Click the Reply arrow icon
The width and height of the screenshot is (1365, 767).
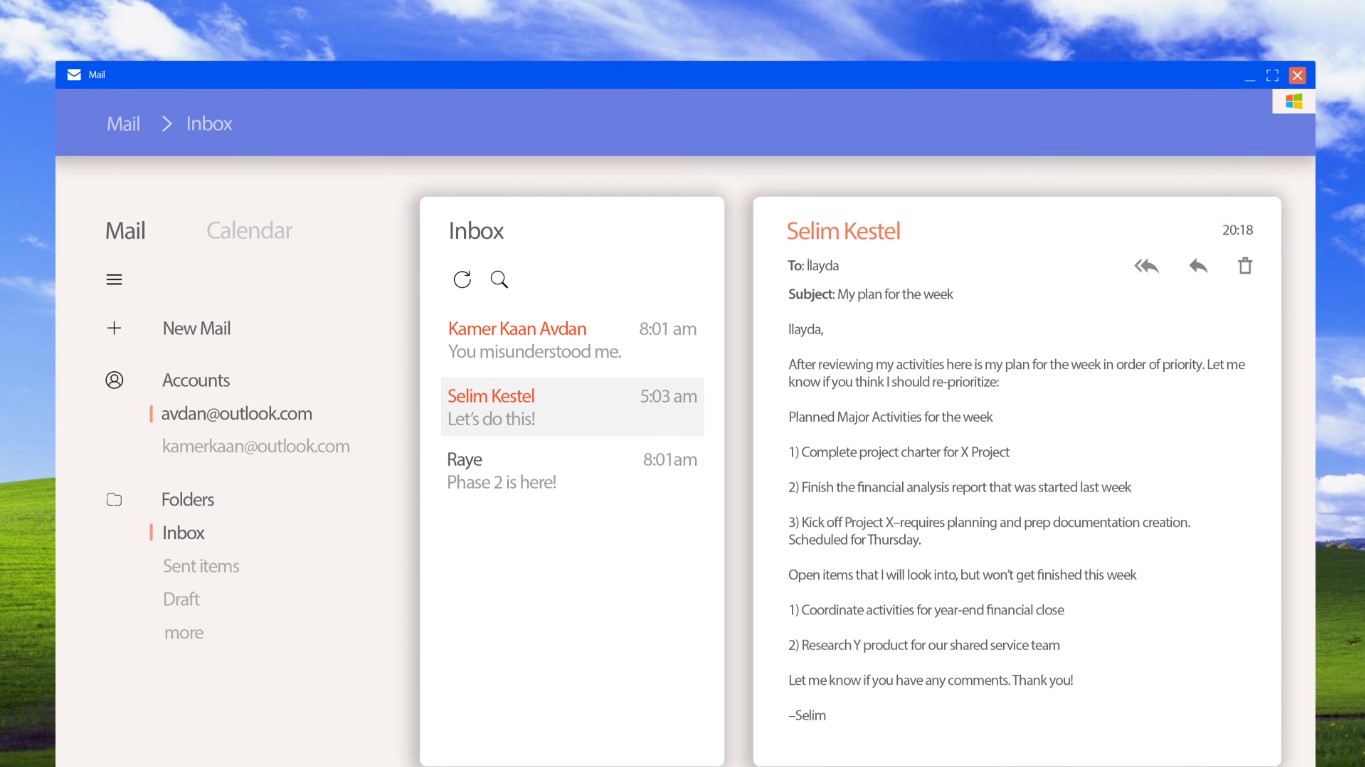coord(1198,266)
